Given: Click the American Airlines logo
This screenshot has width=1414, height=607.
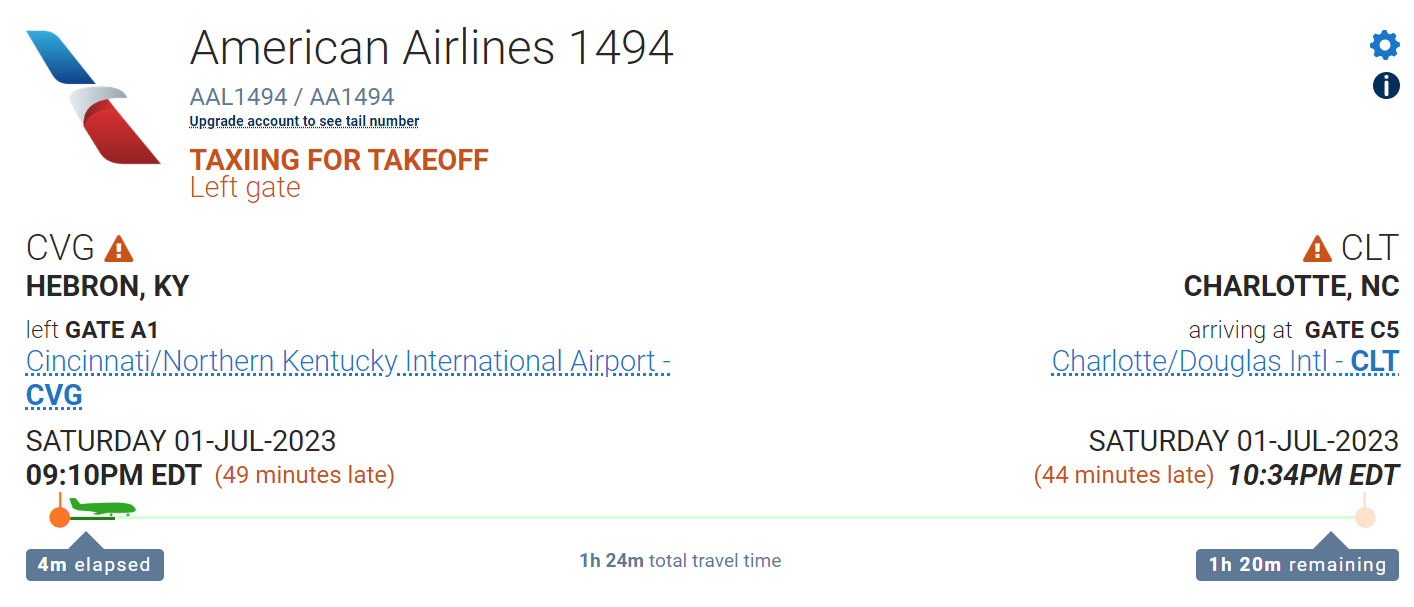Looking at the screenshot, I should 93,97.
